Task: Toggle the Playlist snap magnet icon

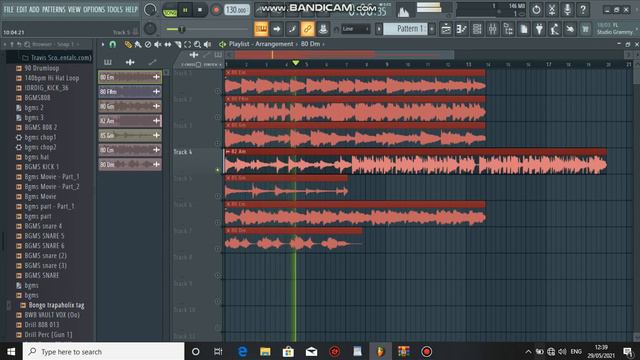Action: coord(113,44)
